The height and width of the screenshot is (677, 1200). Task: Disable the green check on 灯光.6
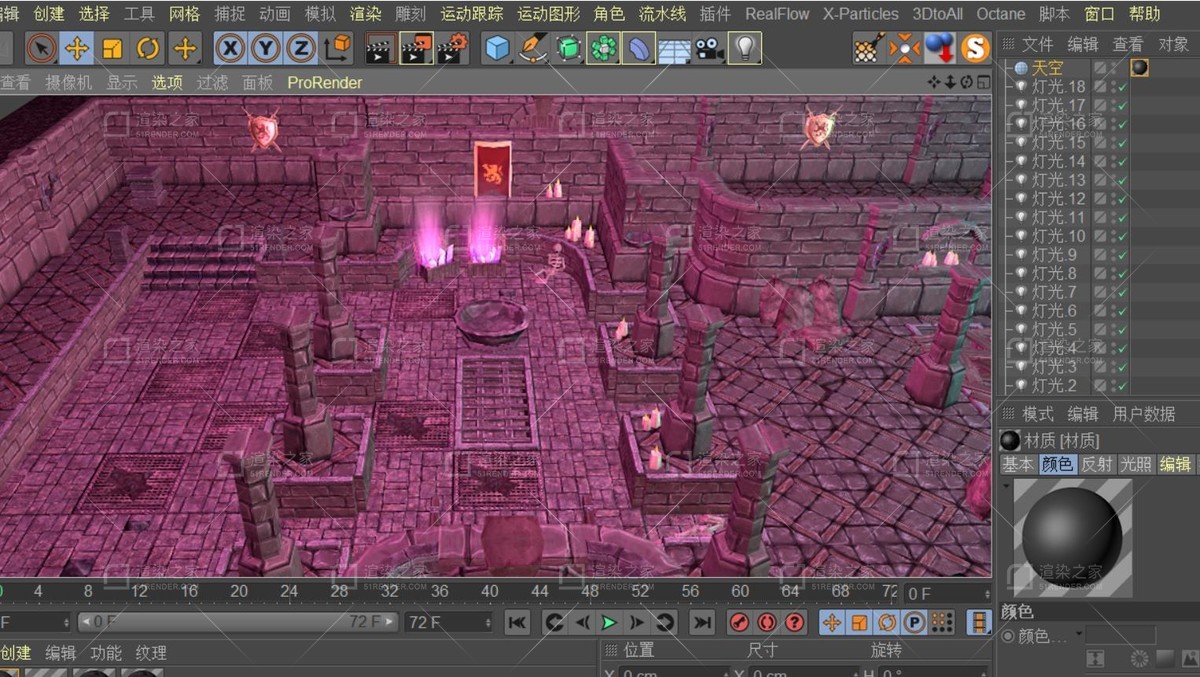click(x=1123, y=311)
